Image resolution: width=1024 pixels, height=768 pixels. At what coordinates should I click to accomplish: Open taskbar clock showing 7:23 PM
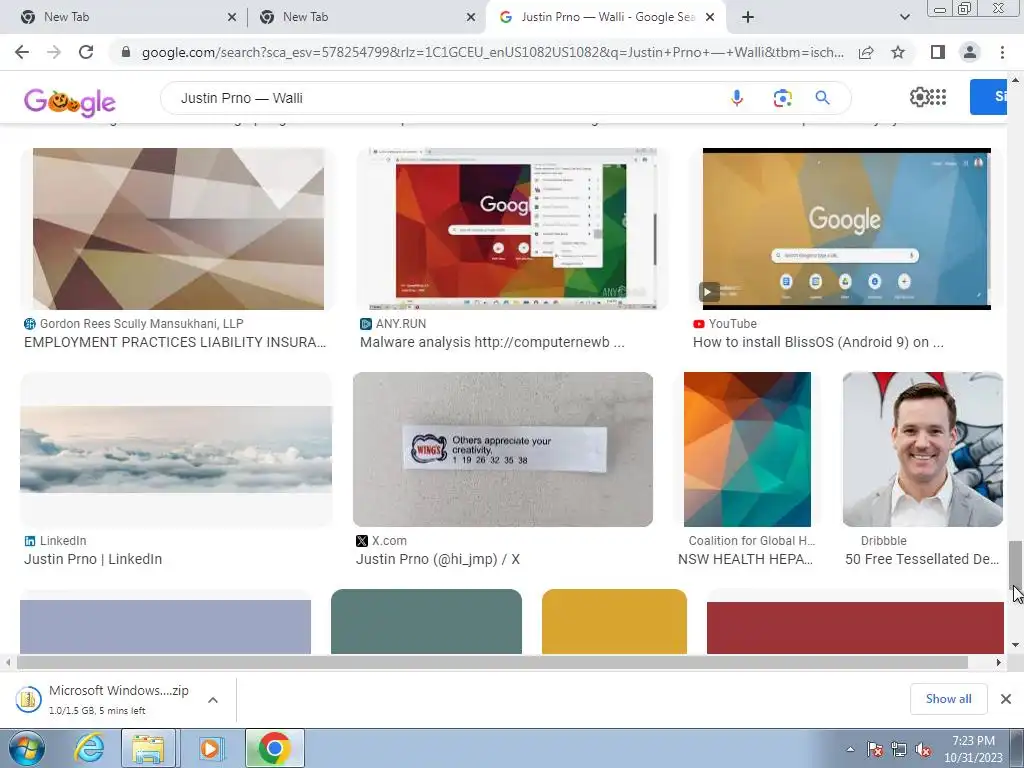[x=973, y=749]
